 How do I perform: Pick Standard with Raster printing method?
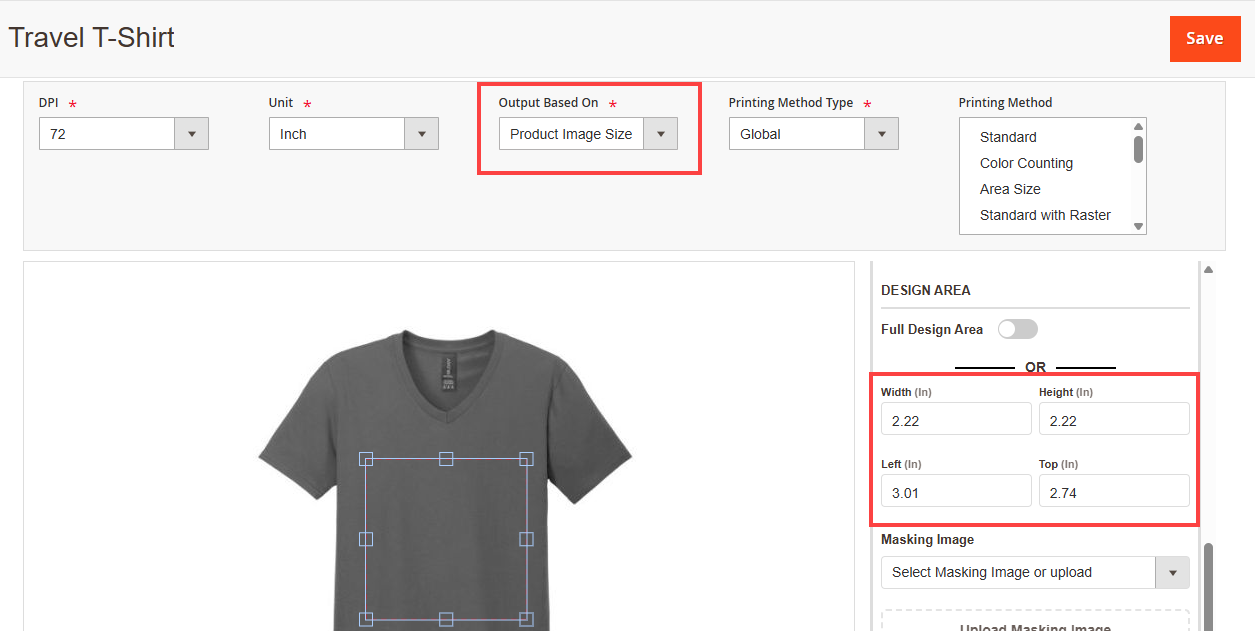pos(1045,215)
